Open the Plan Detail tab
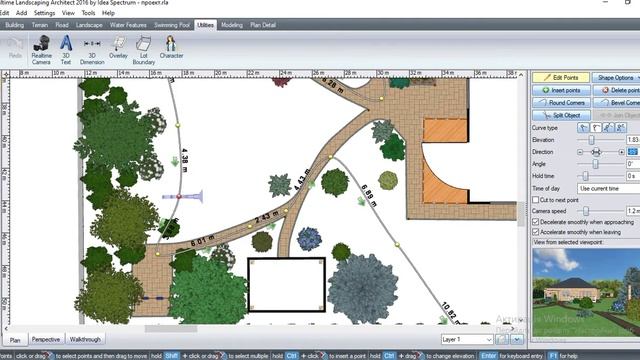The height and width of the screenshot is (360, 640). click(x=263, y=25)
